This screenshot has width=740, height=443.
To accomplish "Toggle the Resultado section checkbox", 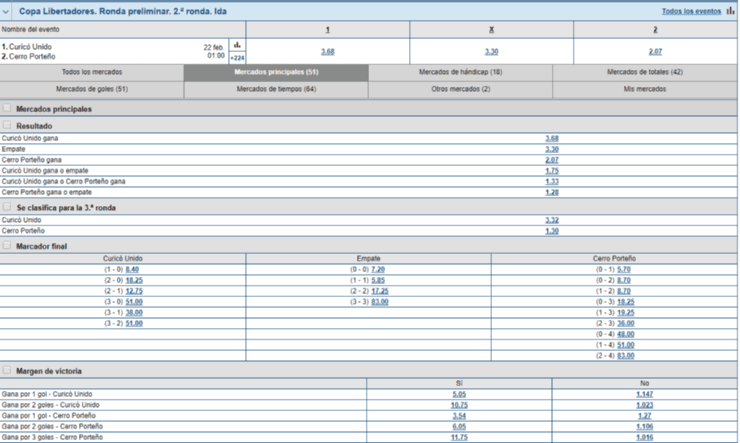I will (x=8, y=126).
